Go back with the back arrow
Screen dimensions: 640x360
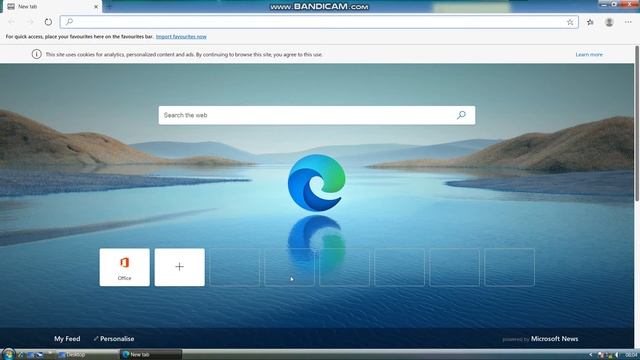coord(12,22)
